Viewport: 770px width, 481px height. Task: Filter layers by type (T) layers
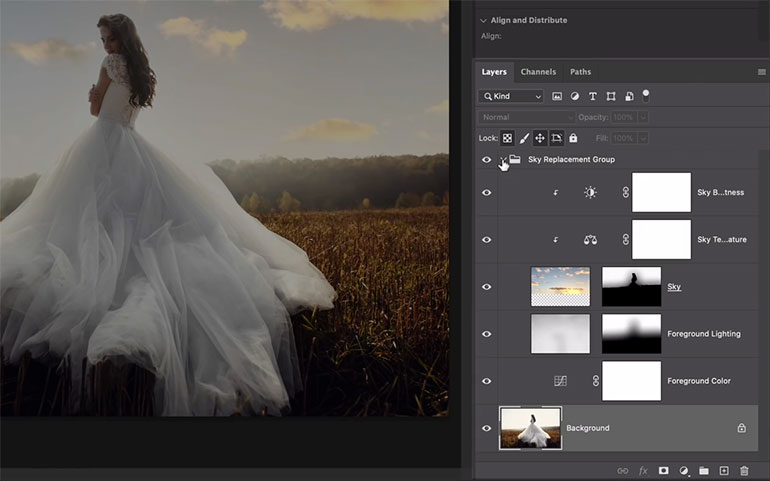pyautogui.click(x=593, y=96)
